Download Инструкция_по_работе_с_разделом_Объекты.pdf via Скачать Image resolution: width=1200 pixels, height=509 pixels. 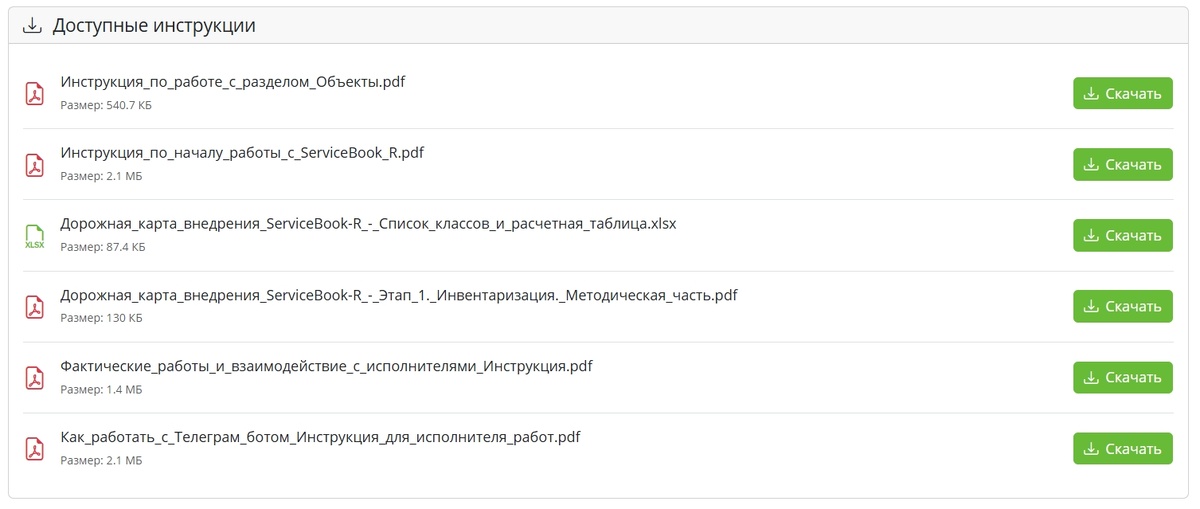pos(1122,94)
